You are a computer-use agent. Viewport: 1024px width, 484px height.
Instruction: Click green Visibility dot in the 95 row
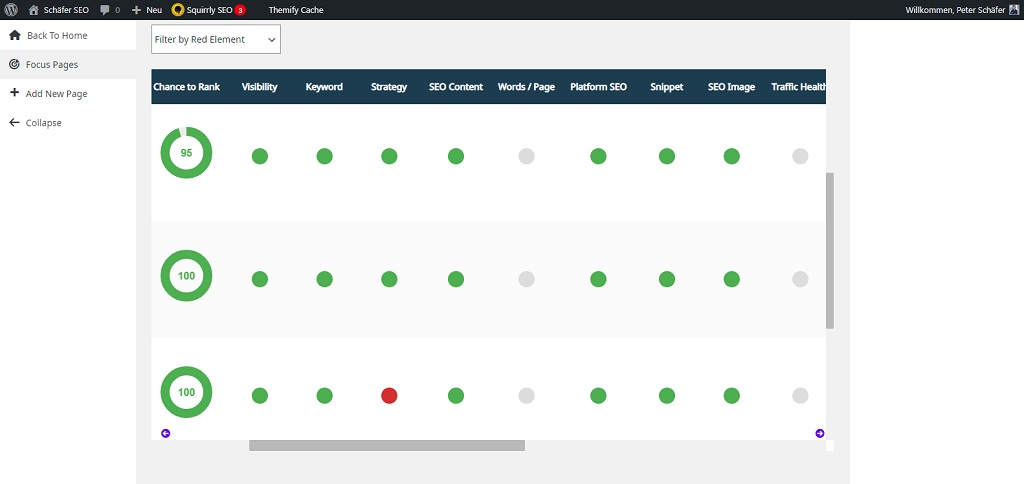pos(260,156)
